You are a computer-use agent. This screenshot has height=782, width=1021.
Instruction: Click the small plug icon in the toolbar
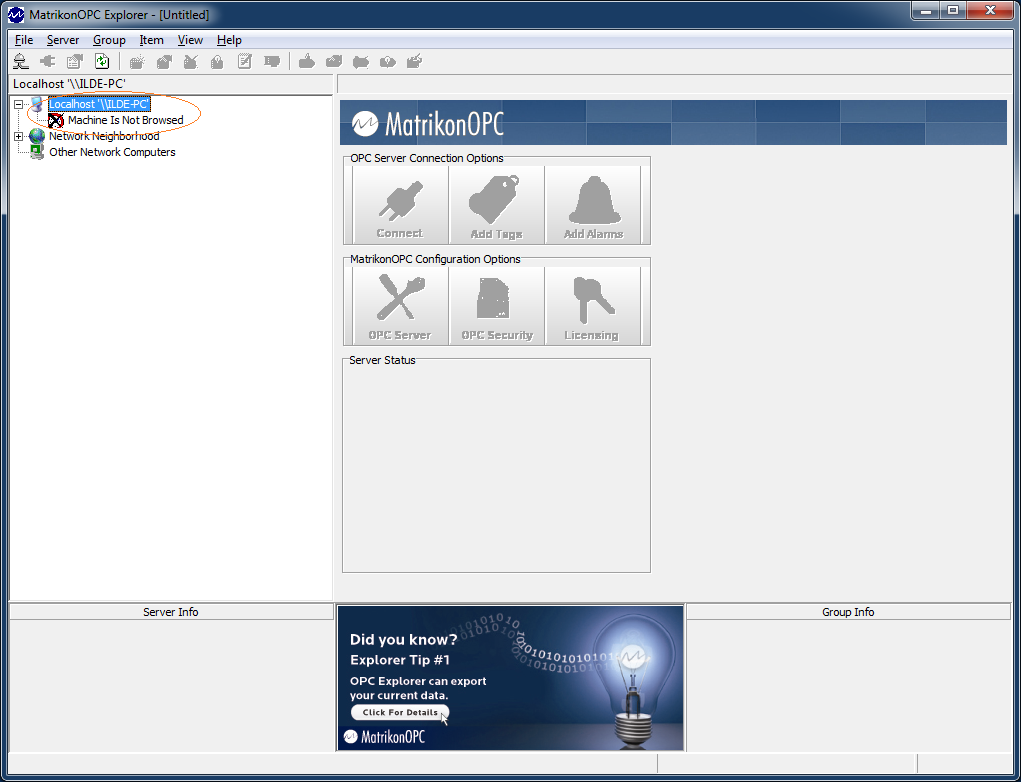click(x=48, y=61)
